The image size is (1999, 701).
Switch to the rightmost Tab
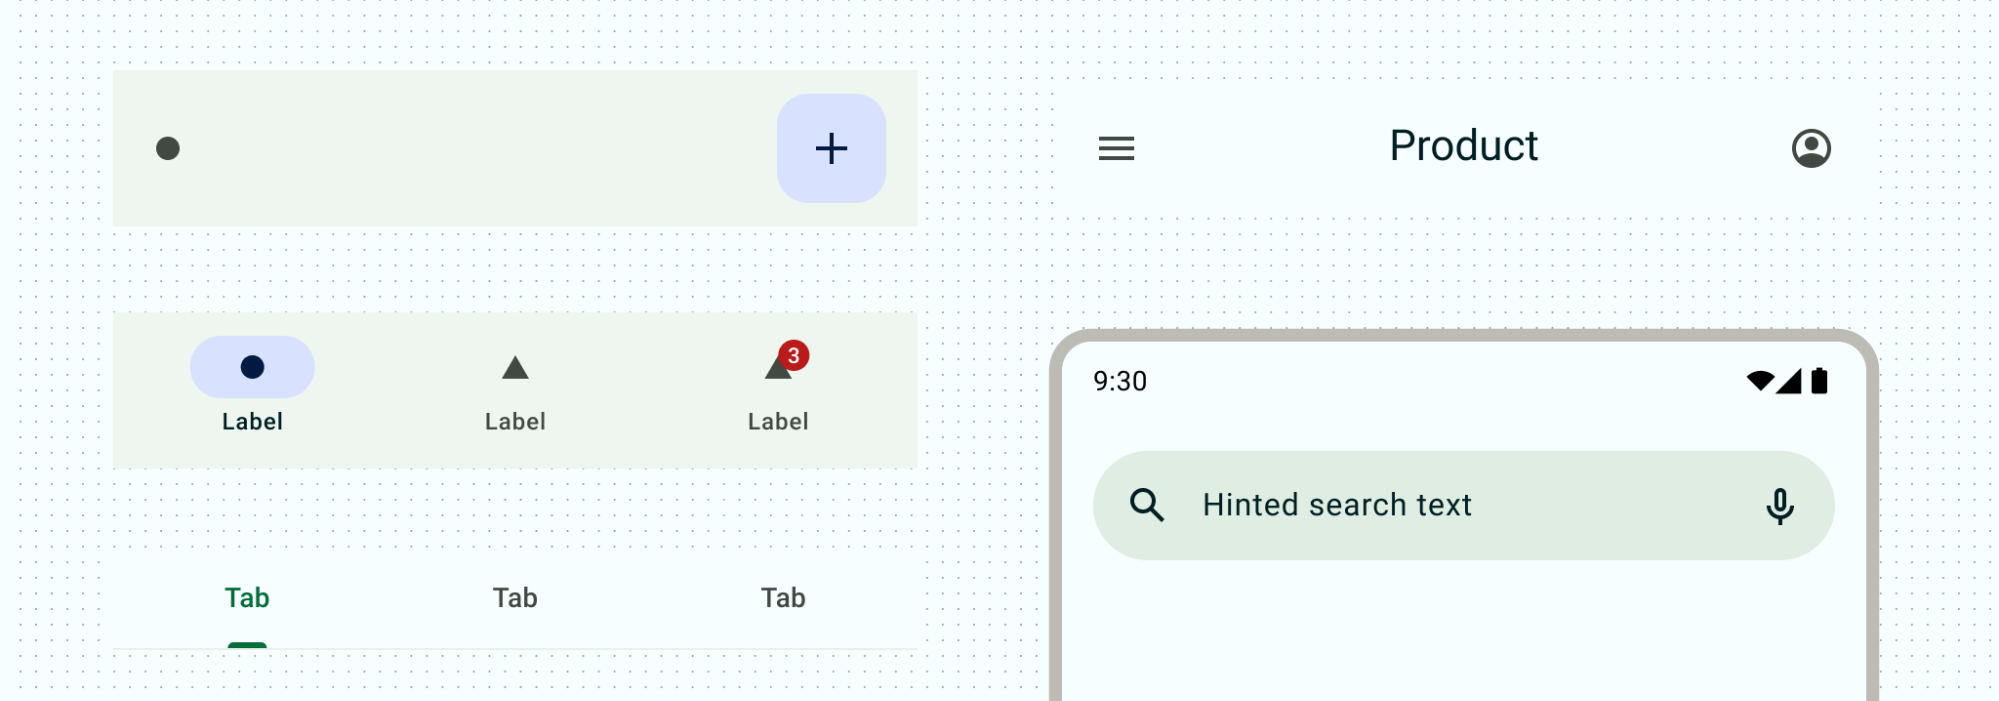pos(783,598)
